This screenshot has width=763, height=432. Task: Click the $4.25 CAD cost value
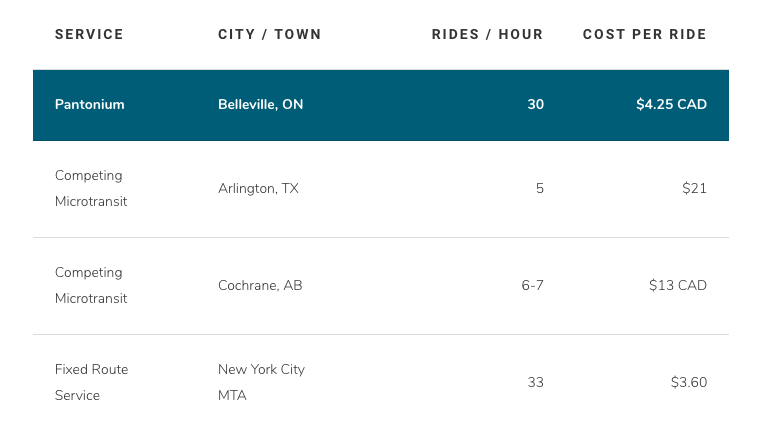point(672,105)
